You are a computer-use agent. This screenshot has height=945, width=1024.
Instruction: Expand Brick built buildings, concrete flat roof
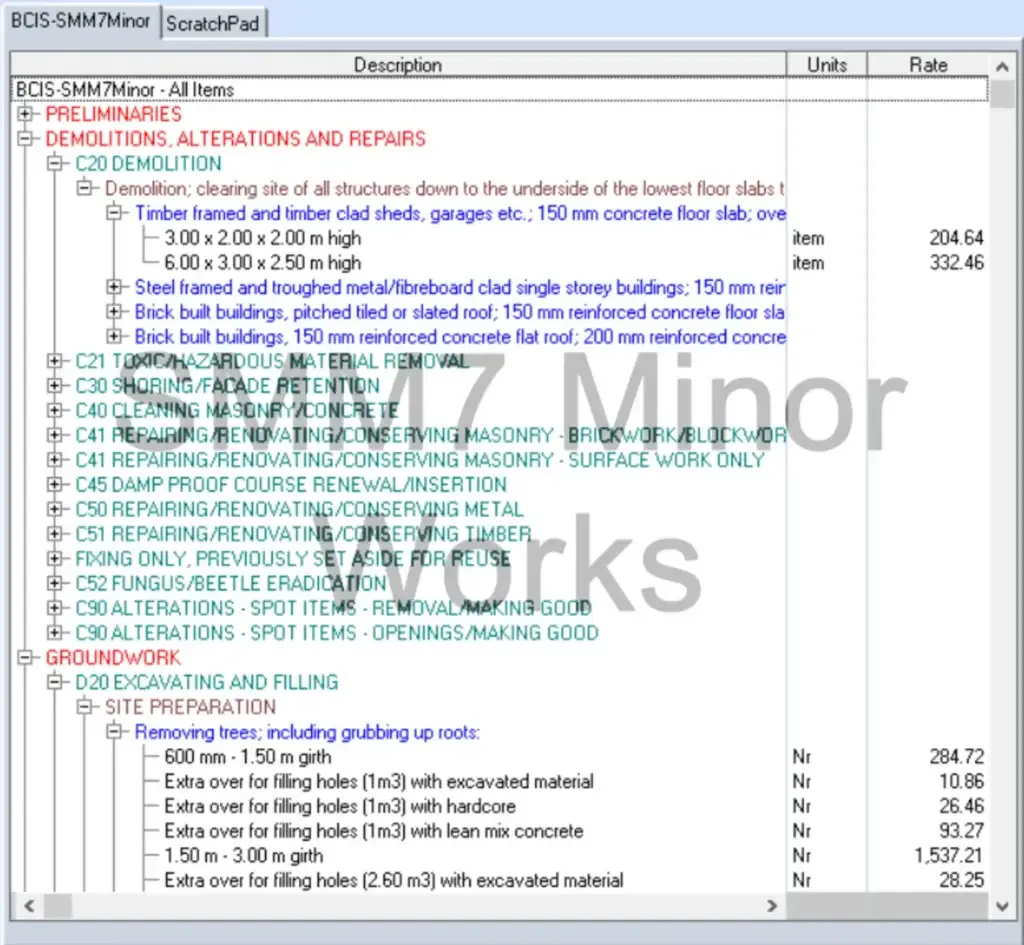click(114, 337)
